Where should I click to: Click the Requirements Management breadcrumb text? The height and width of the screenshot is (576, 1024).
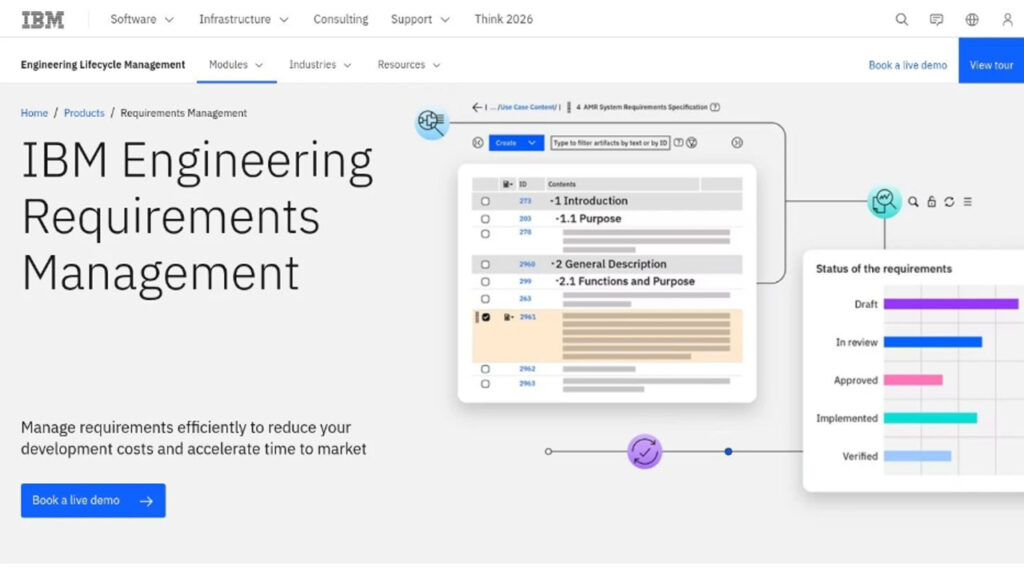pos(184,113)
